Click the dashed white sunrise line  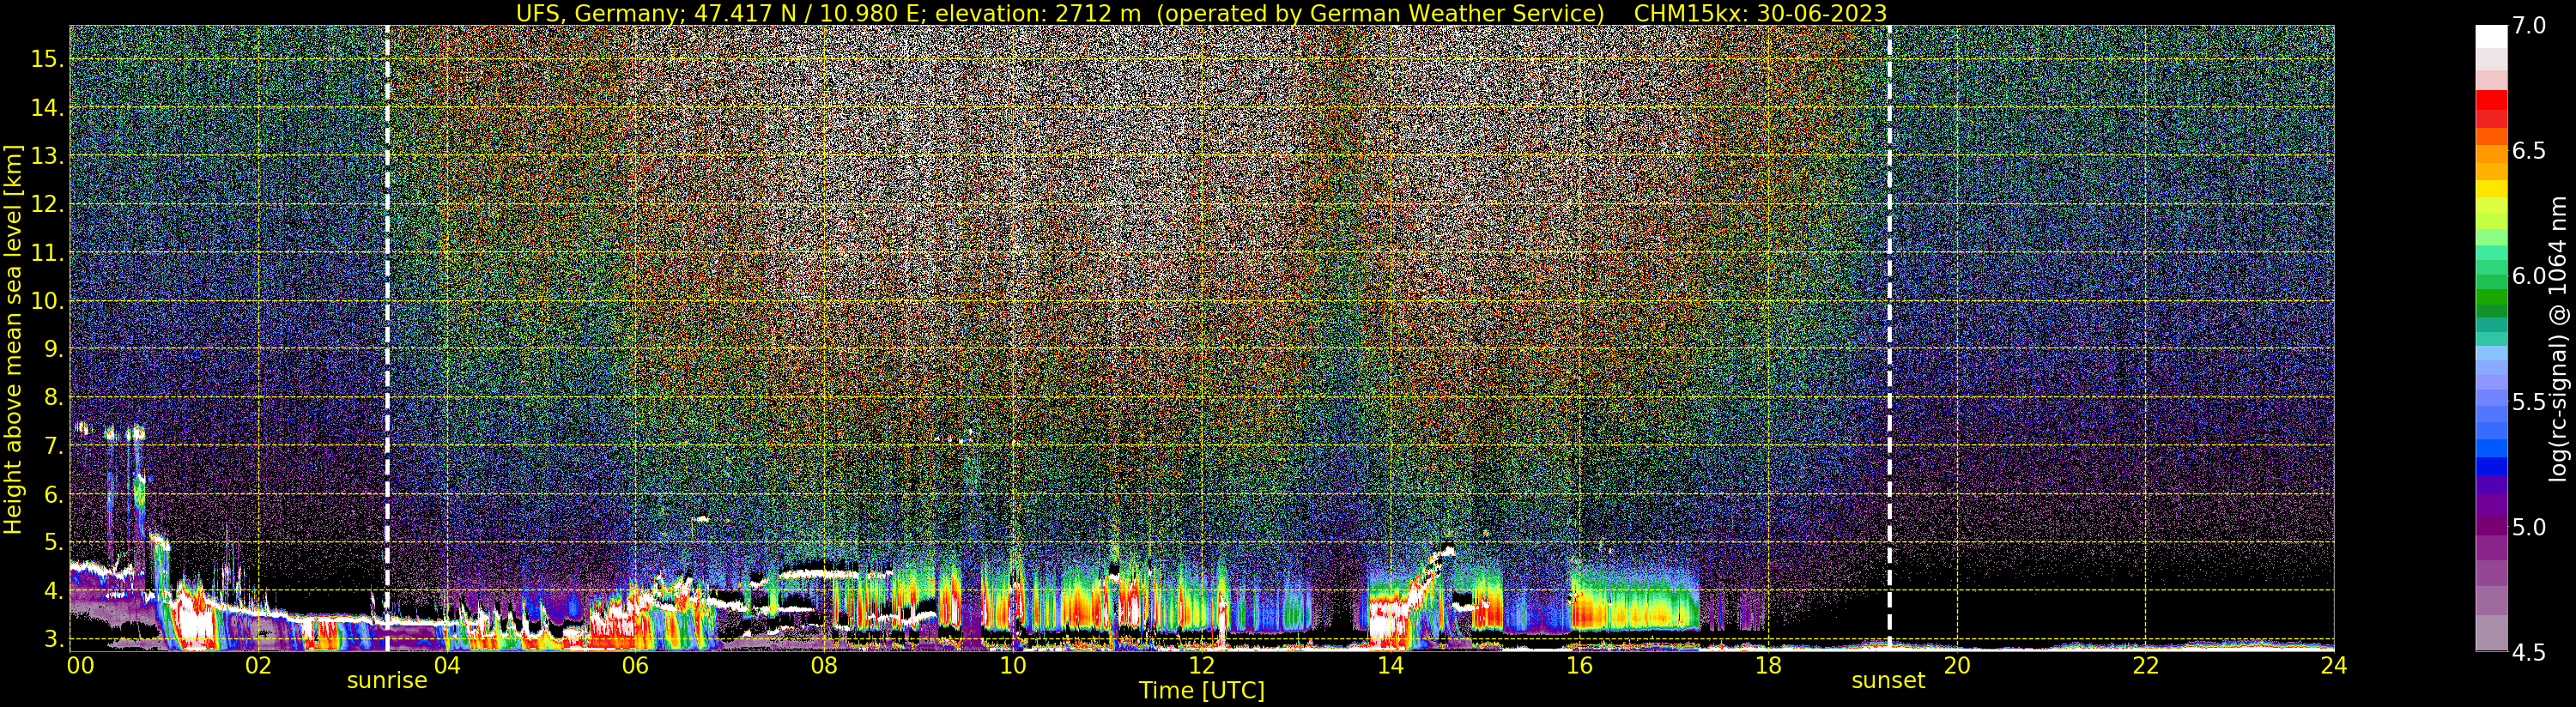(387, 338)
